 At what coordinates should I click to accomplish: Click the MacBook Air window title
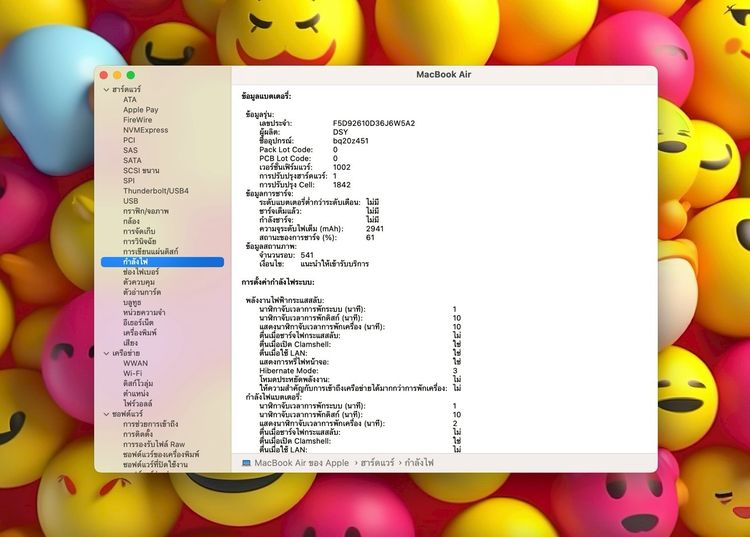coord(443,75)
